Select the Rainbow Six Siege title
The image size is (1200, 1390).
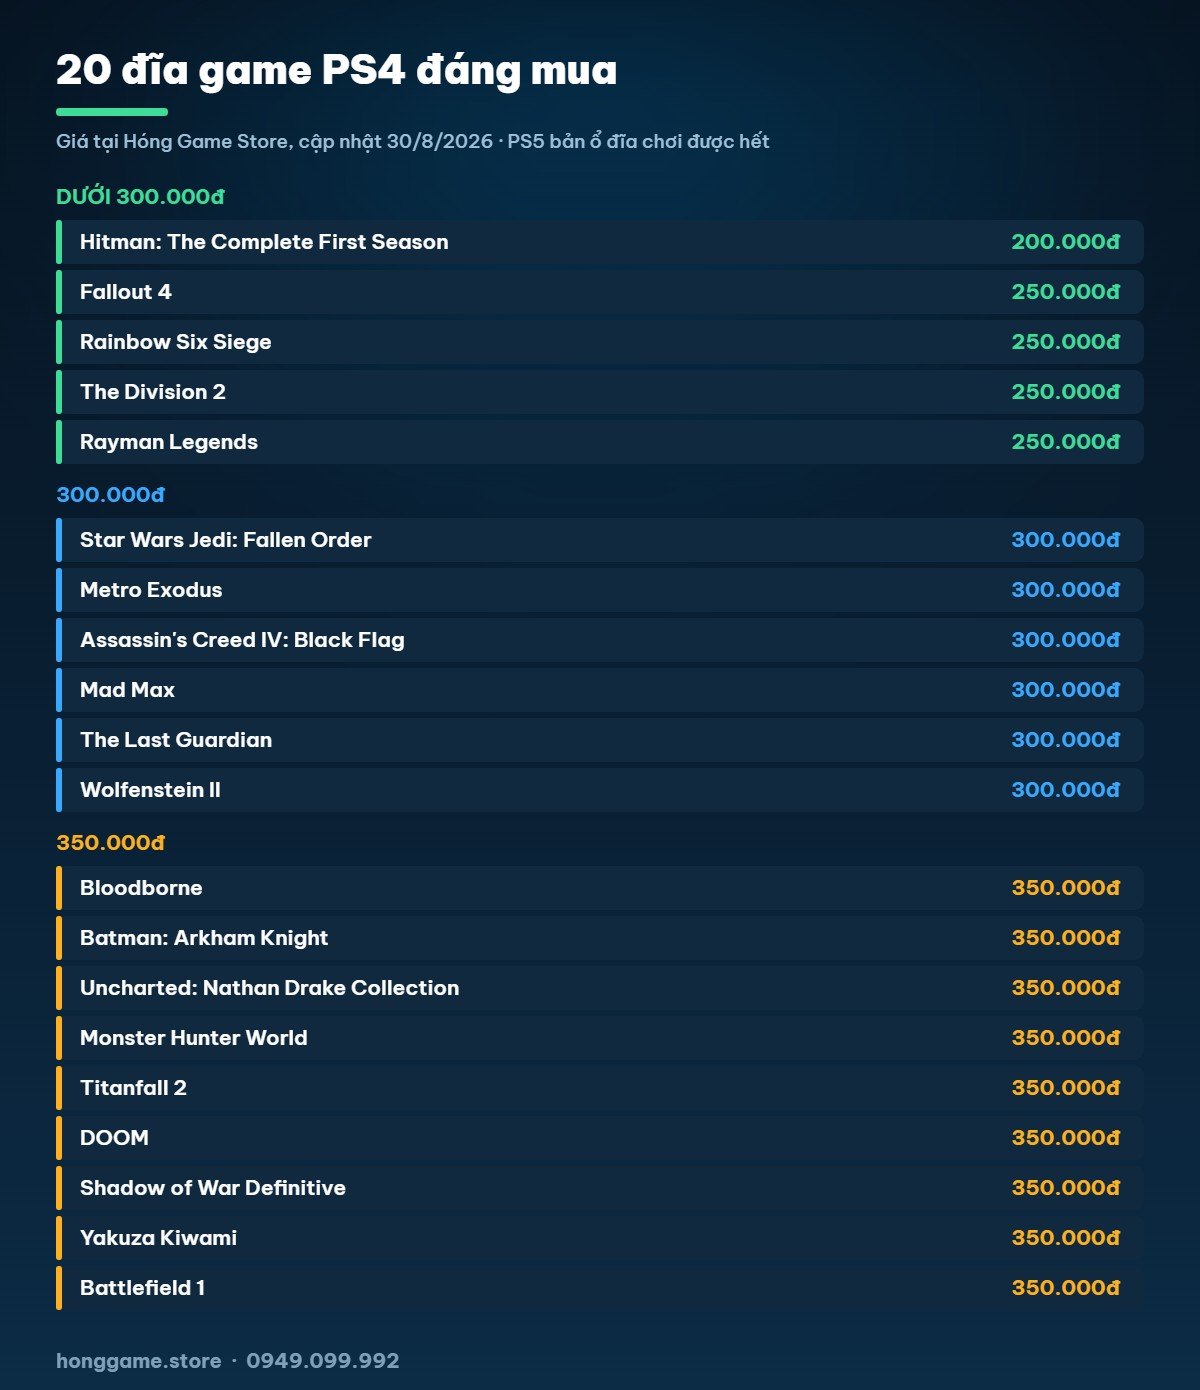point(176,342)
